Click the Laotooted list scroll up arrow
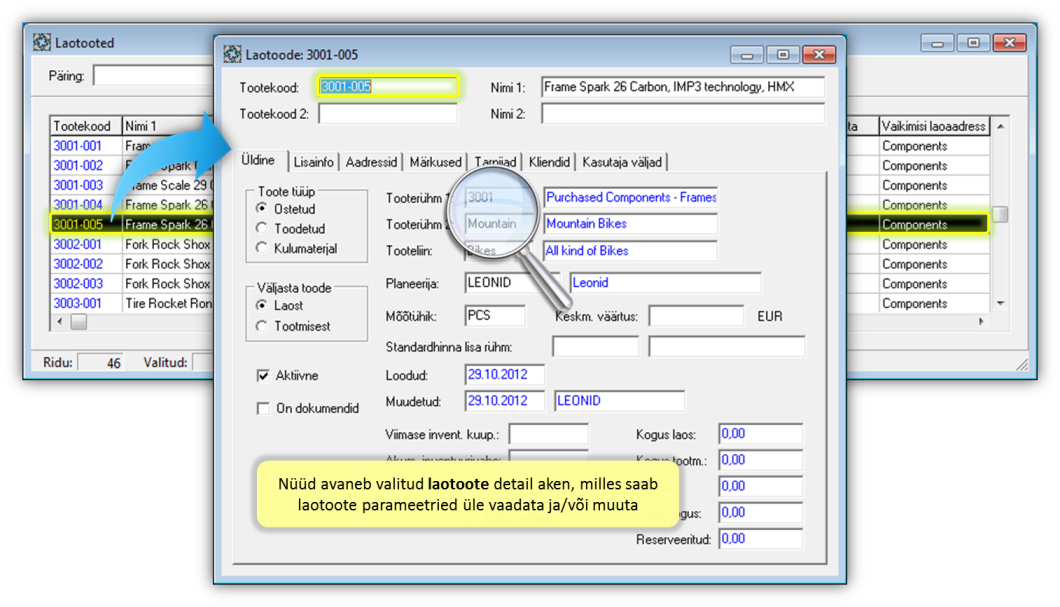Viewport: 1060px width, 607px height. tap(1000, 126)
